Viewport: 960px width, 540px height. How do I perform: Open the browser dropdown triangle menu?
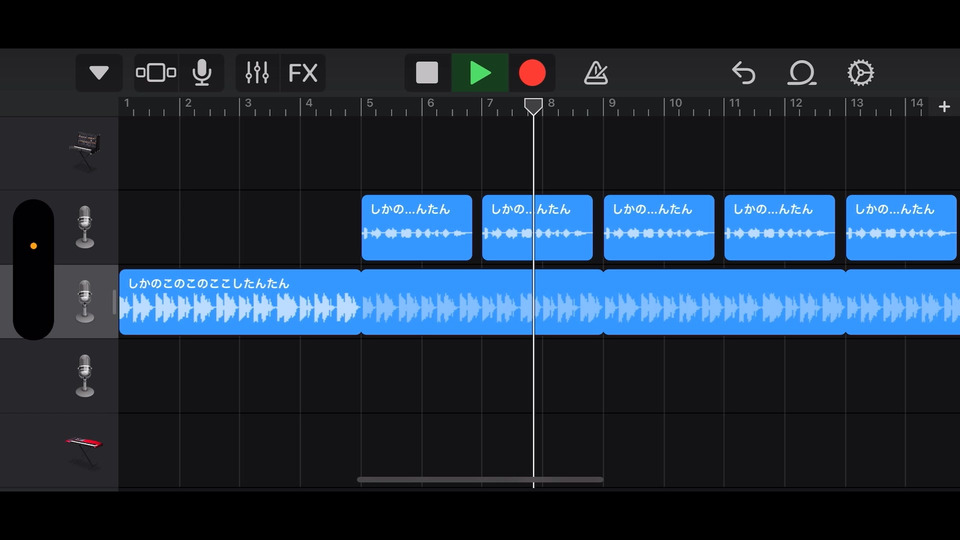[x=99, y=73]
